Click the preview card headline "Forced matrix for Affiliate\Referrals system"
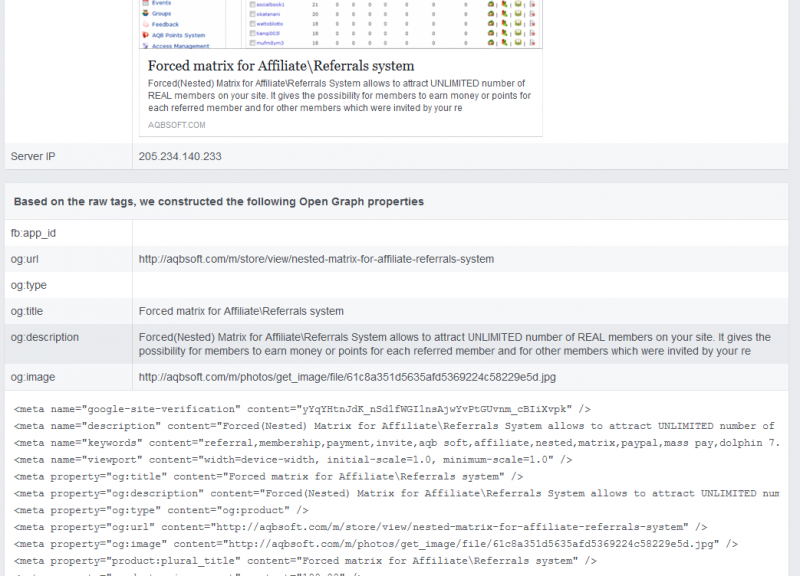 (x=281, y=66)
